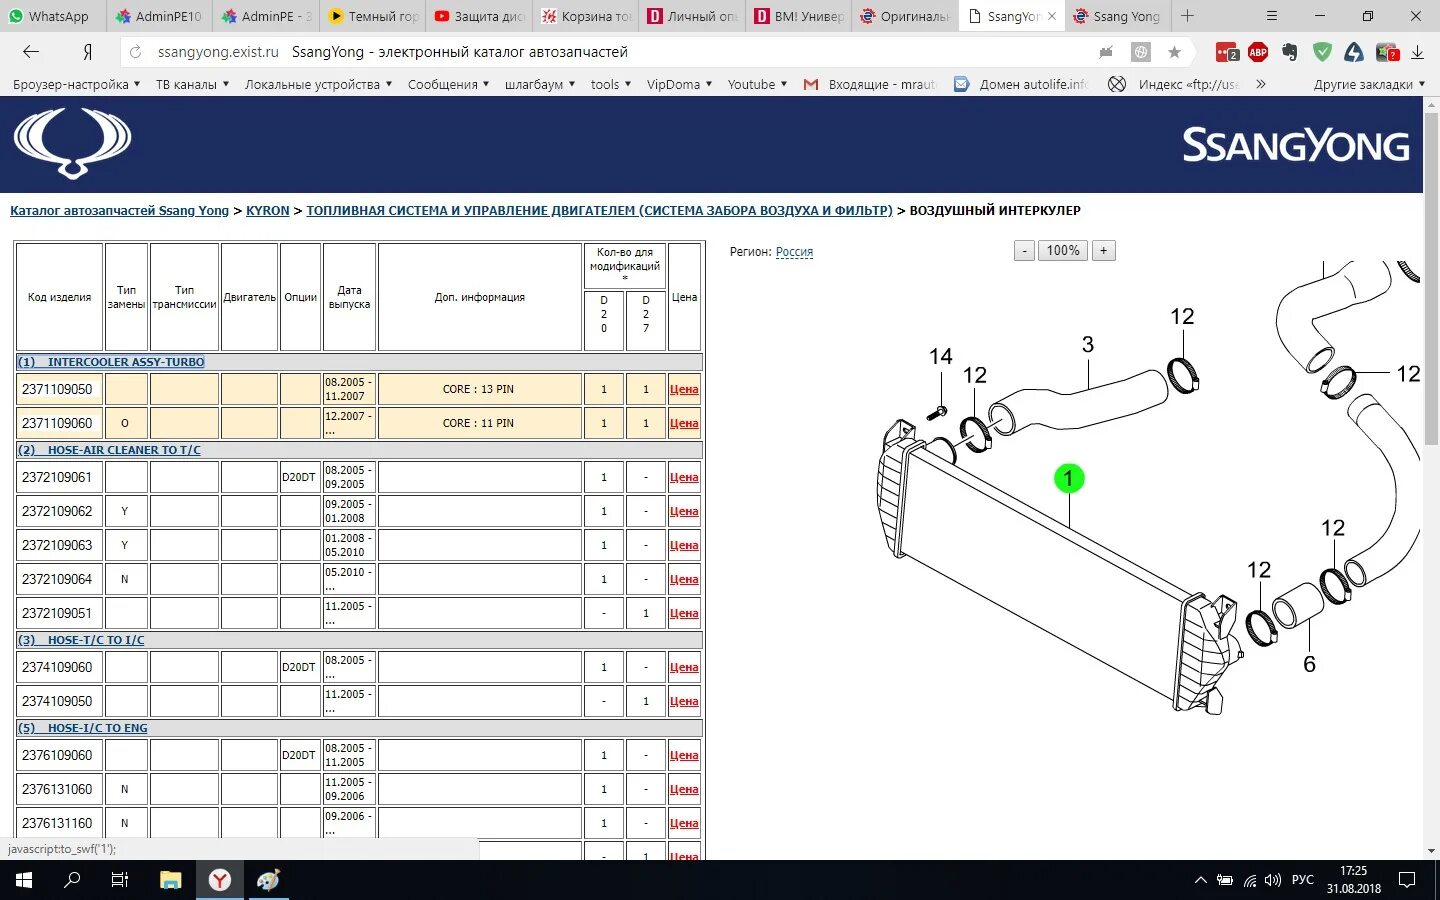The image size is (1440, 900).
Task: Open File Explorer from the taskbar
Action: coord(171,880)
